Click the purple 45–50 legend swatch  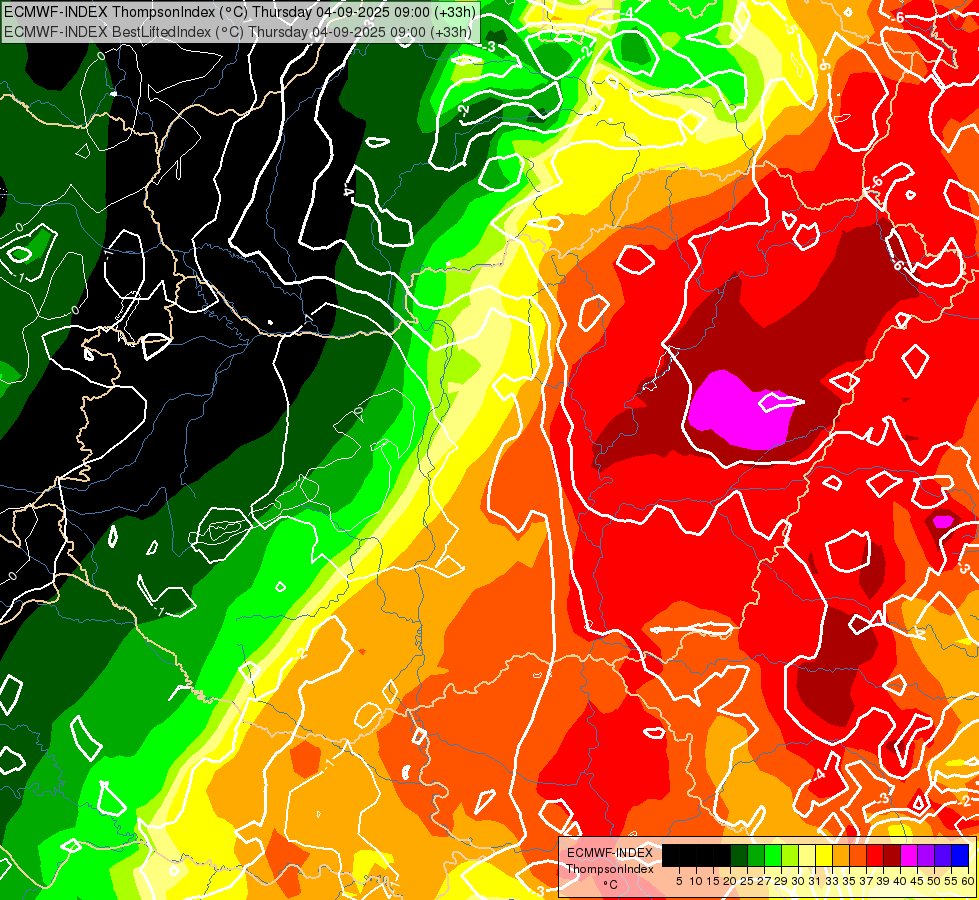click(x=926, y=855)
